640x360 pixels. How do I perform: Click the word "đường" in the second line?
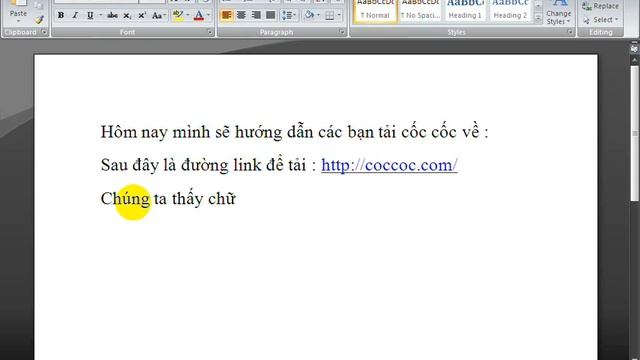click(x=204, y=165)
